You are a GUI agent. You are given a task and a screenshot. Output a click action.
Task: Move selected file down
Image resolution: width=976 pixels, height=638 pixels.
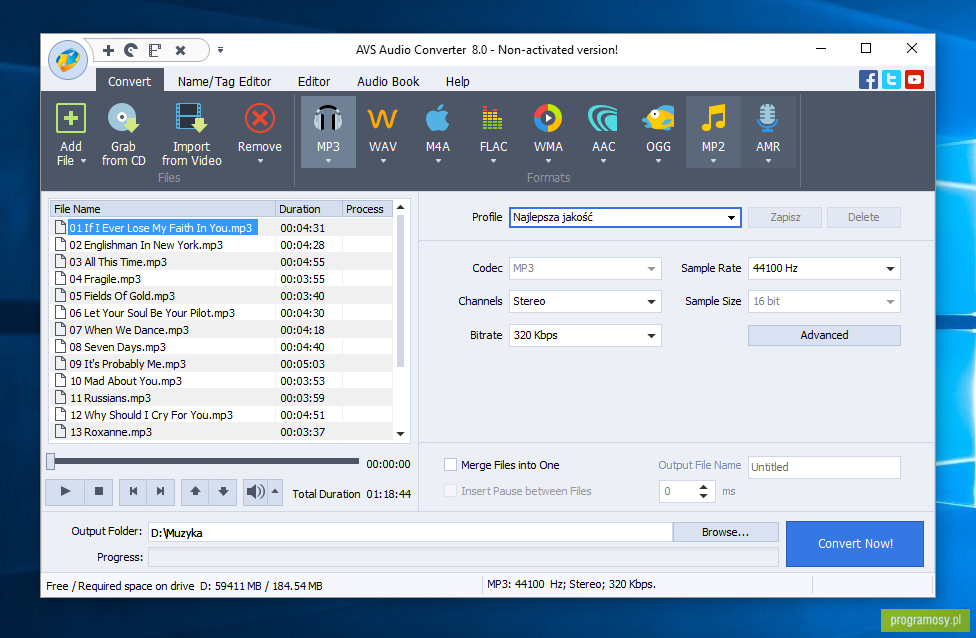click(223, 492)
